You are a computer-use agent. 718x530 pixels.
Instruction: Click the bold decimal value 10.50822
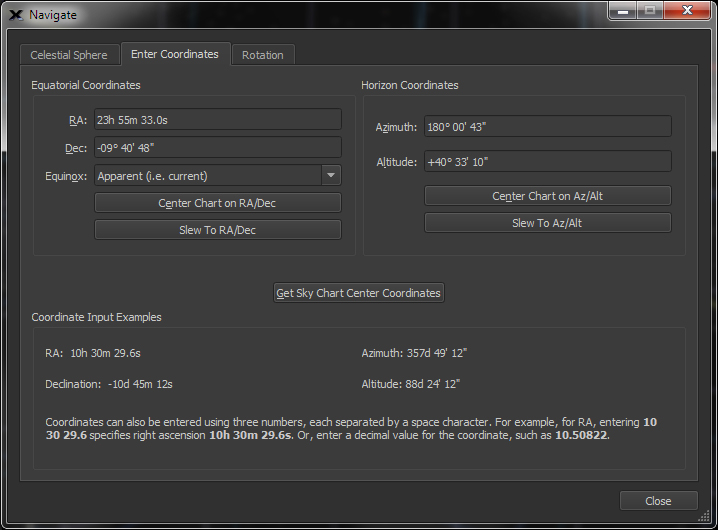[581, 435]
